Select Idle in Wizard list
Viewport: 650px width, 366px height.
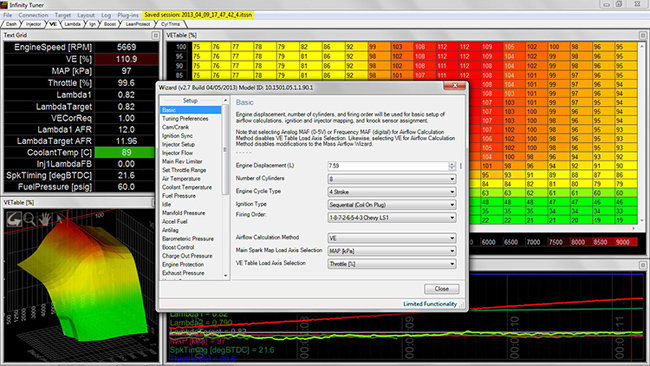coord(166,204)
